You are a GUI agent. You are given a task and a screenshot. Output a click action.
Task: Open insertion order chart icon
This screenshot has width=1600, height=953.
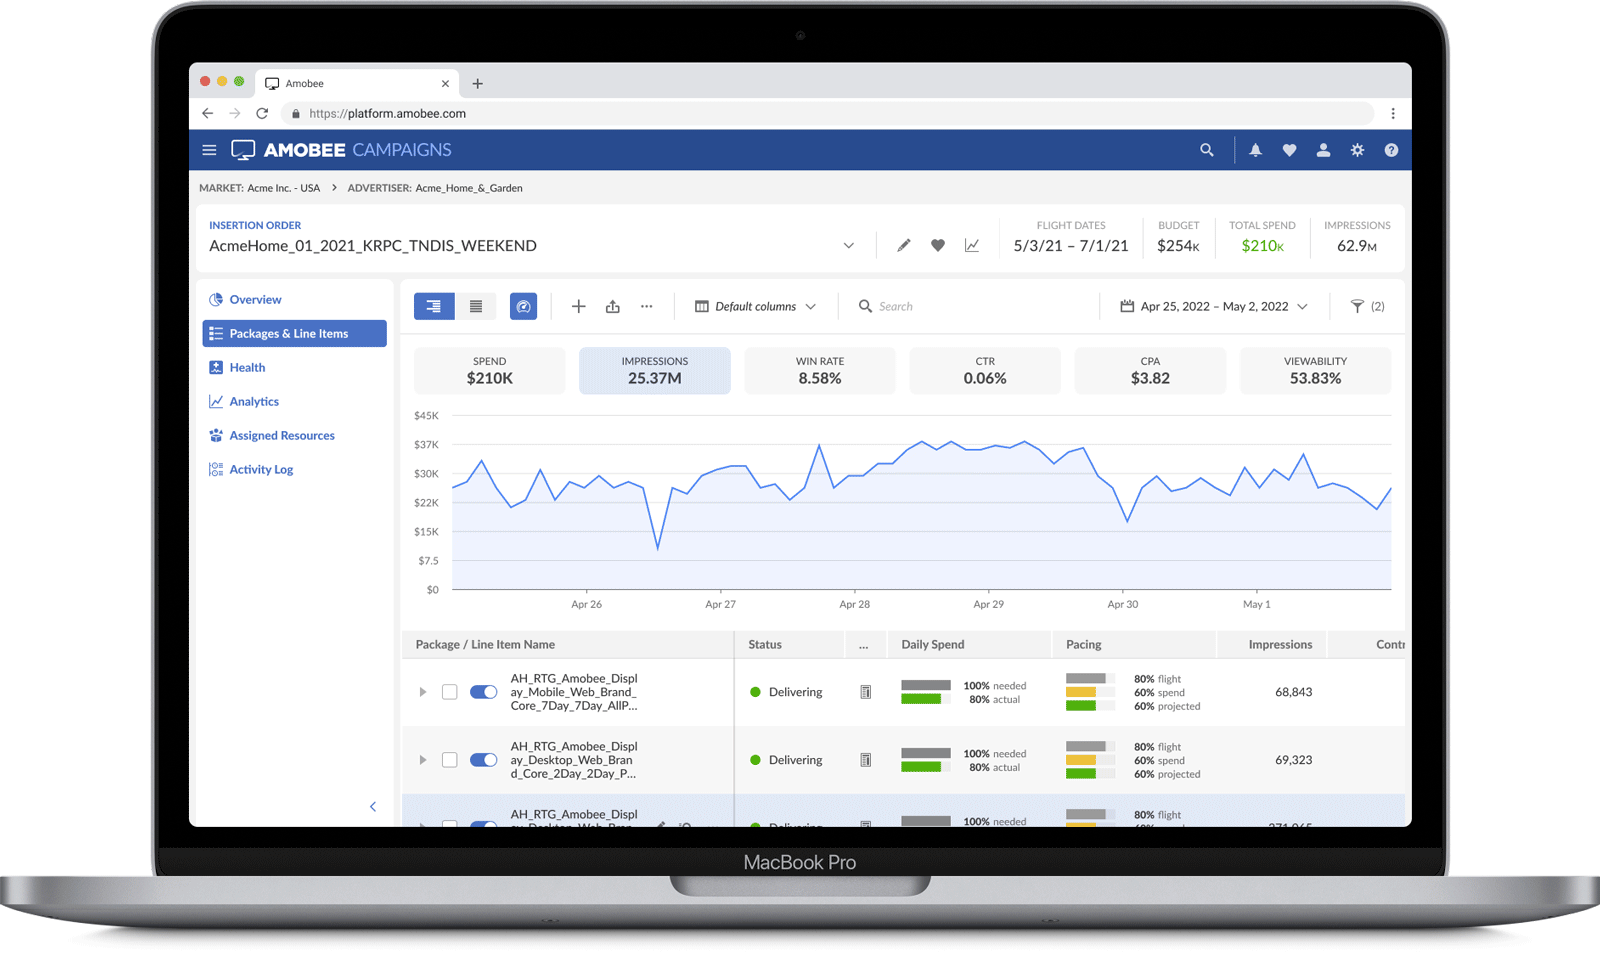click(x=972, y=245)
